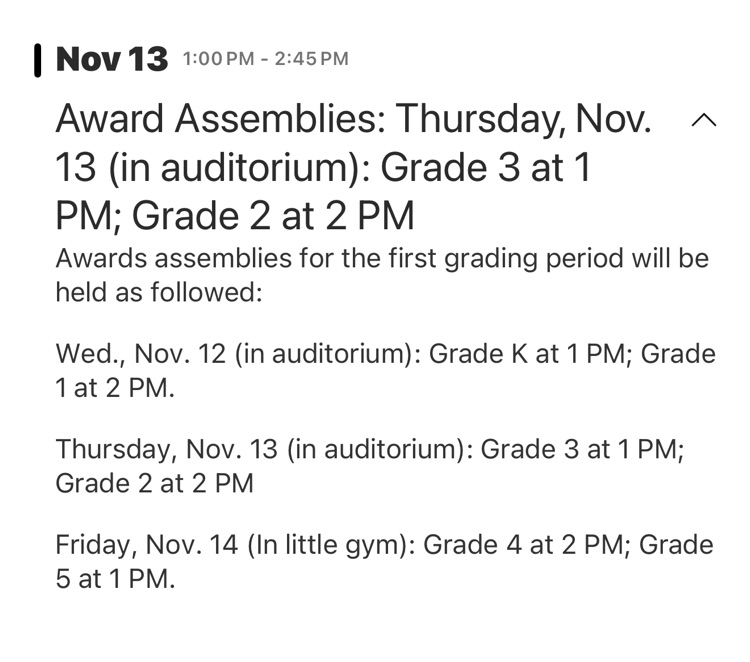Viewport: 750px width, 662px height.
Task: Click the large title line "PM; Grade 2 at 2 PM"
Action: [x=234, y=216]
